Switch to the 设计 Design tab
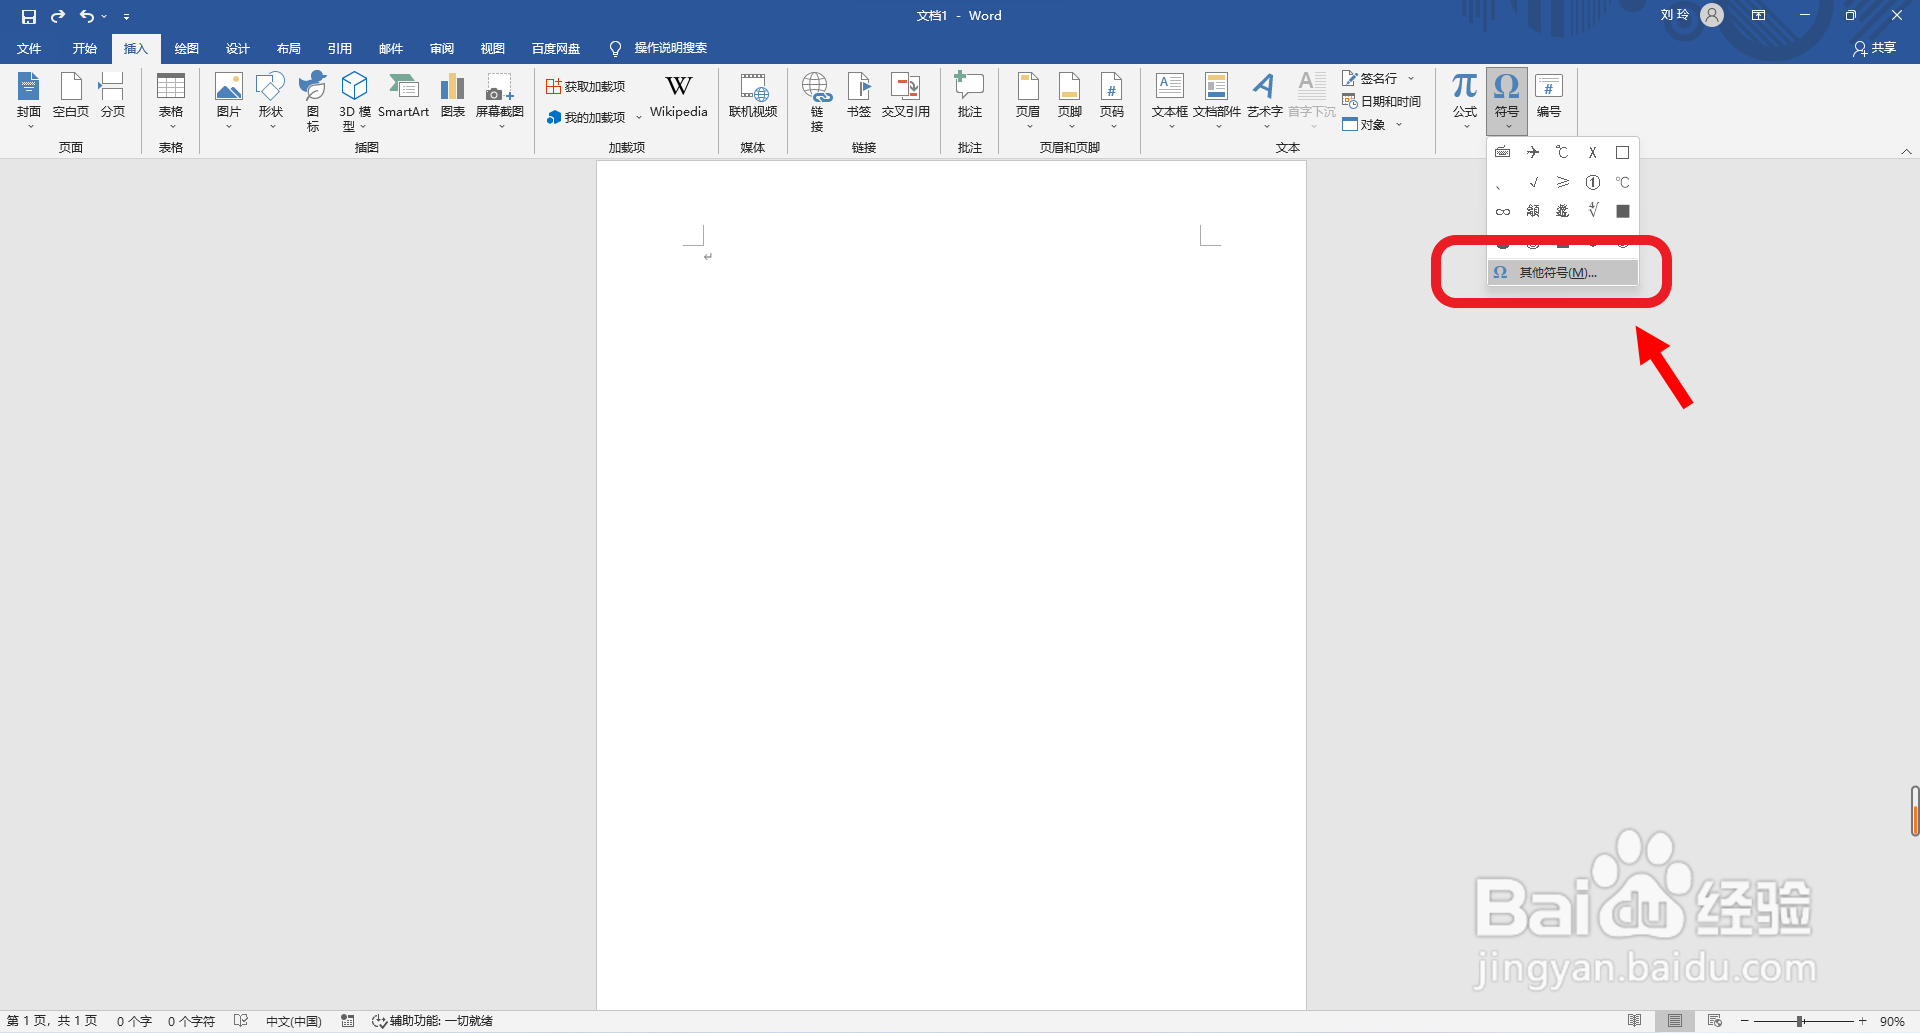The width and height of the screenshot is (1920, 1033). (x=238, y=48)
